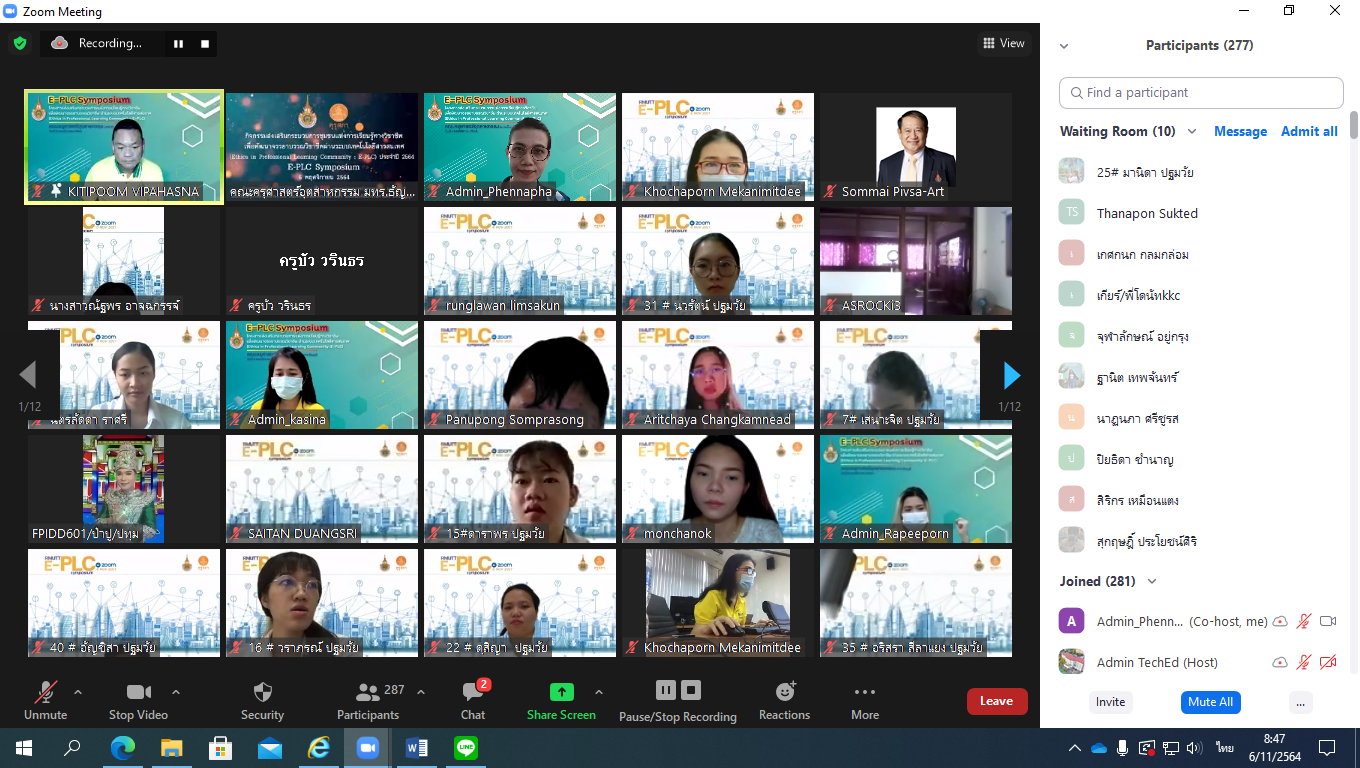
Task: Open Windows taskbar search
Action: pyautogui.click(x=73, y=747)
